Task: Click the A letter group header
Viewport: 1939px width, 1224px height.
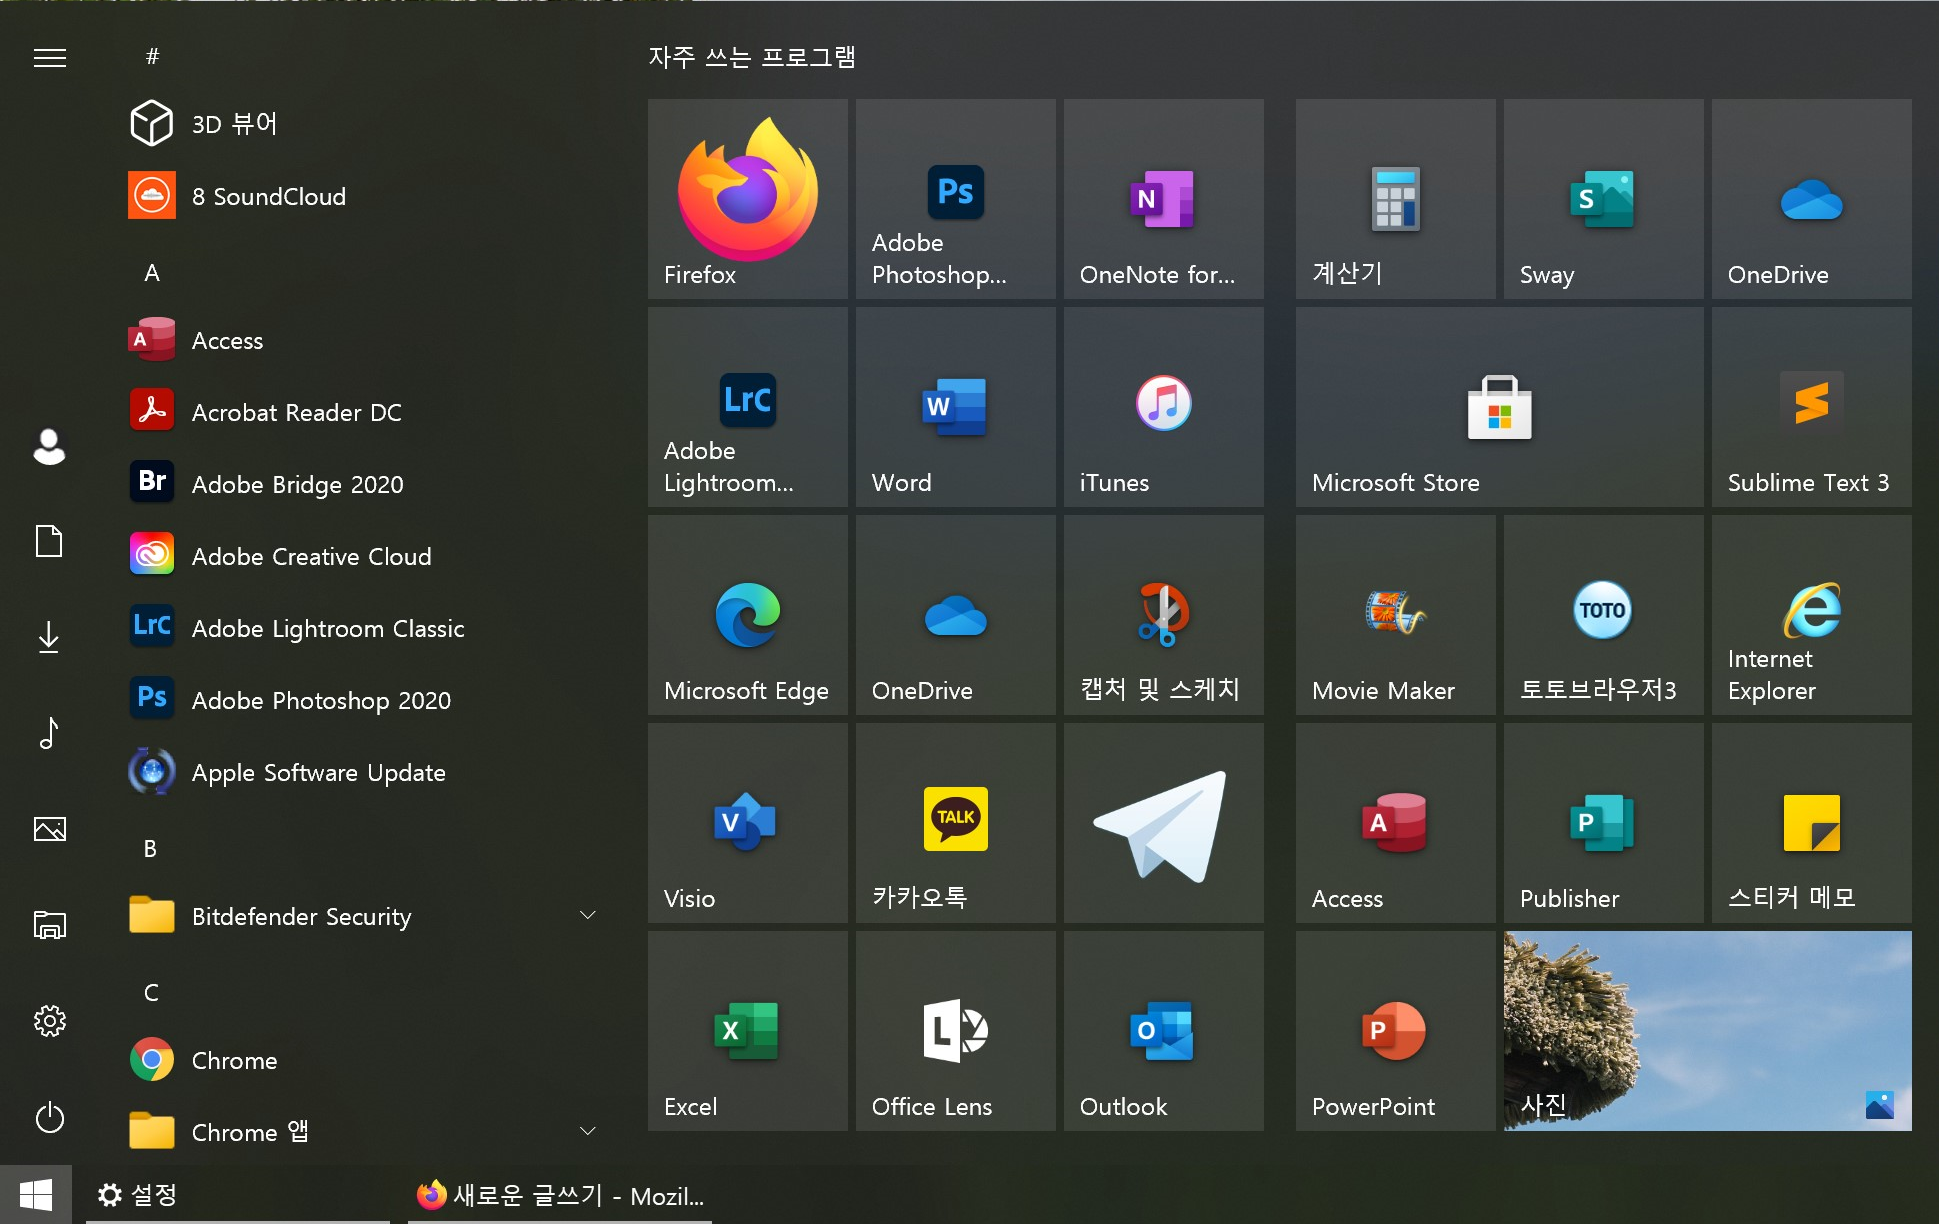Action: 152,273
